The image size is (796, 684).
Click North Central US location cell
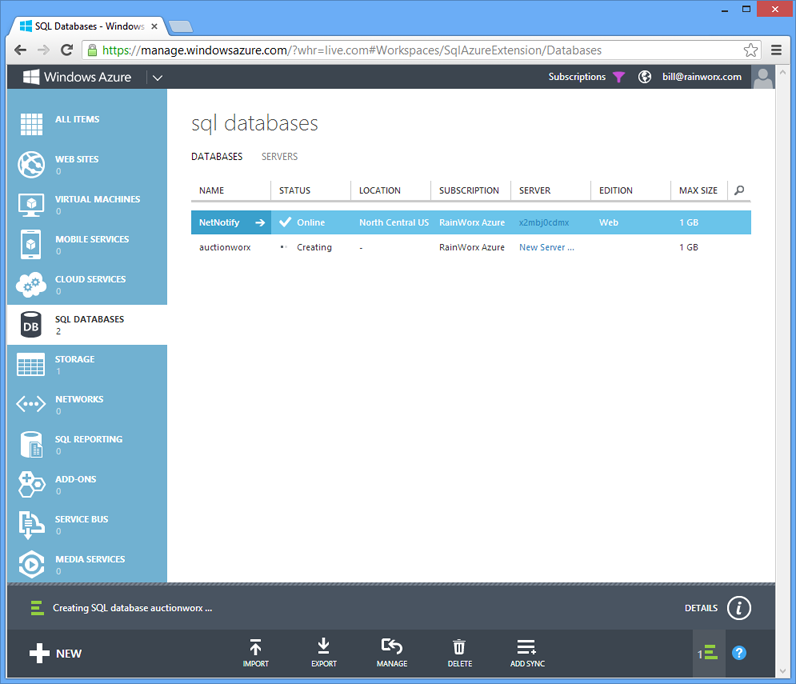pos(394,222)
